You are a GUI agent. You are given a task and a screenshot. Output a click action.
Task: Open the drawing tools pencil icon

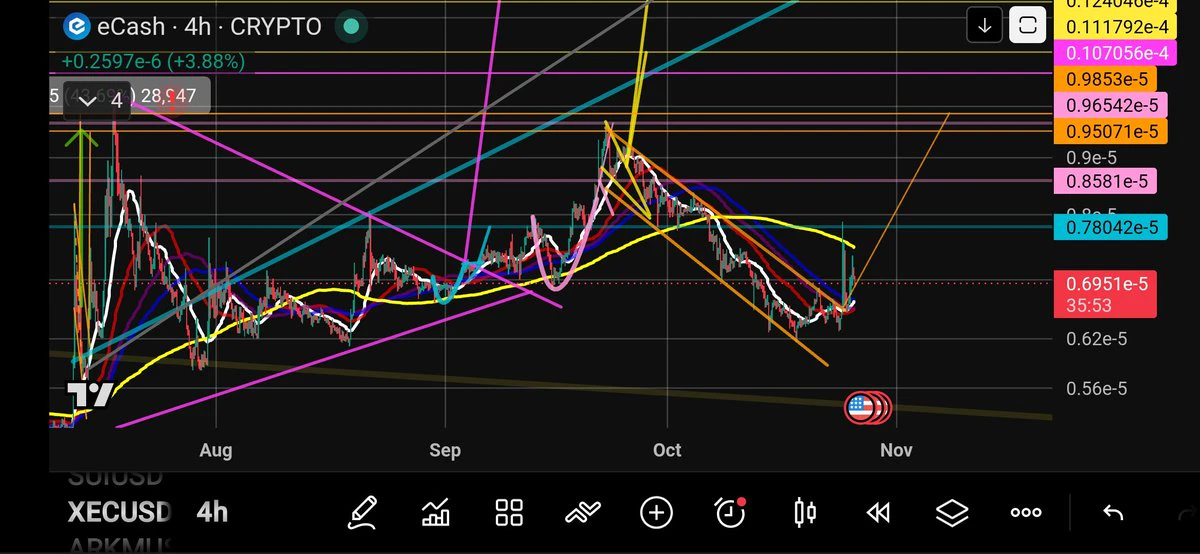[363, 513]
